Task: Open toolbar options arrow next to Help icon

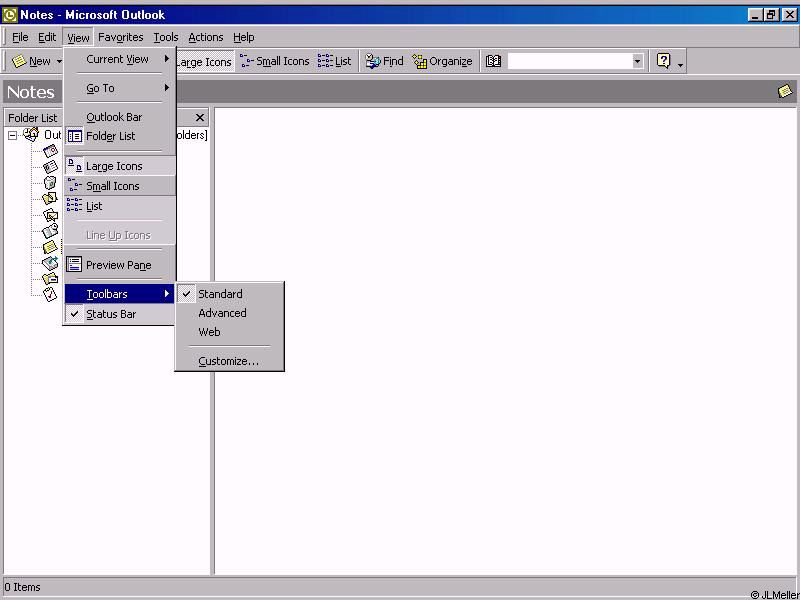Action: click(680, 64)
